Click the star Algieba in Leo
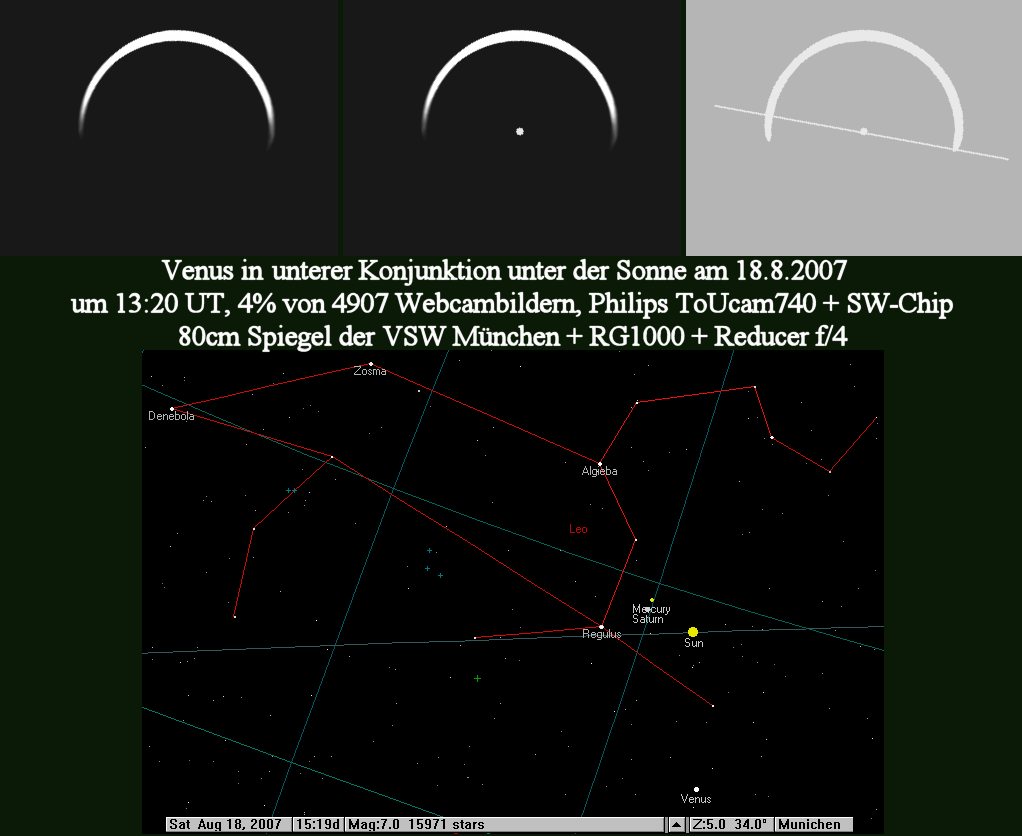Viewport: 1022px width, 836px height. (599, 462)
